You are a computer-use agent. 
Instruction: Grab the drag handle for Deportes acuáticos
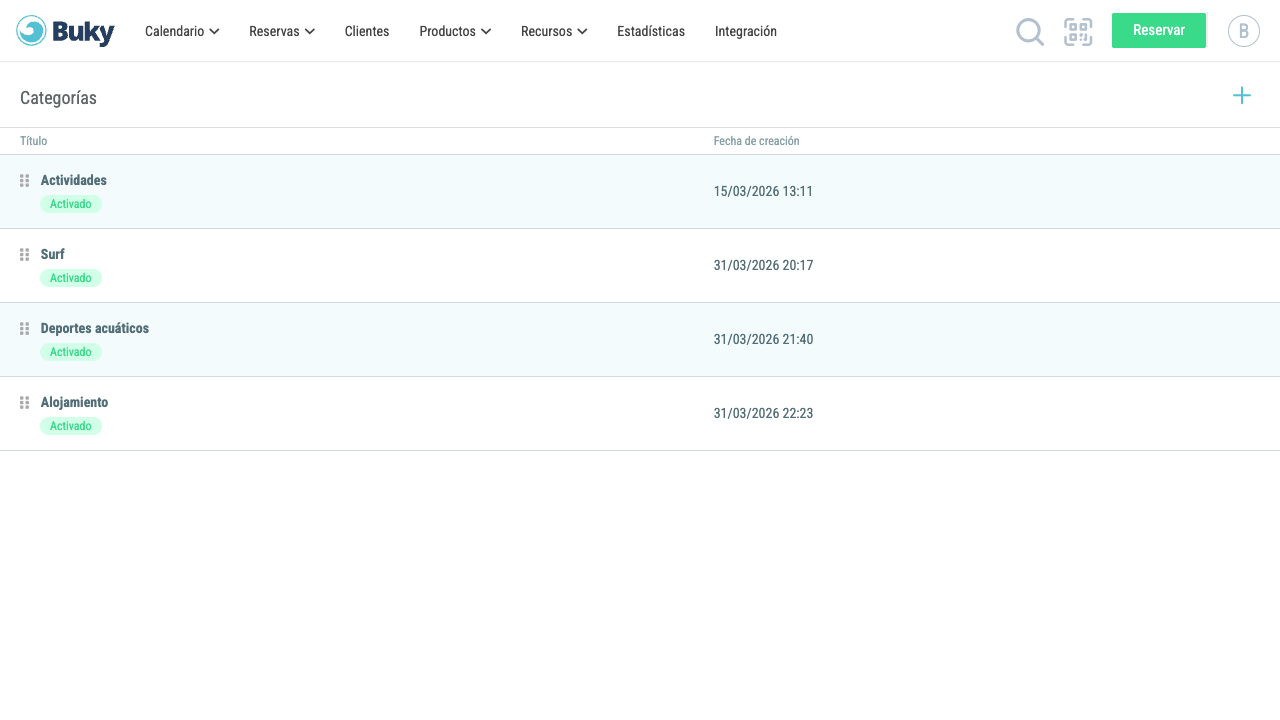25,328
